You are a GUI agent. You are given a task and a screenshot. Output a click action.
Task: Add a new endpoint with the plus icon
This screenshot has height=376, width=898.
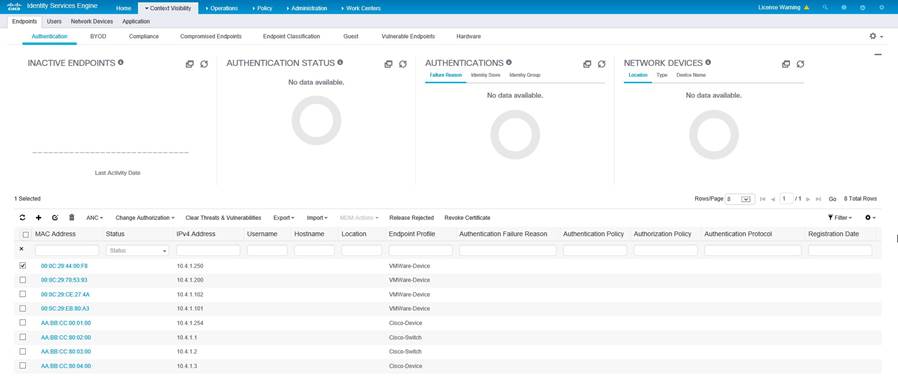[x=38, y=218]
